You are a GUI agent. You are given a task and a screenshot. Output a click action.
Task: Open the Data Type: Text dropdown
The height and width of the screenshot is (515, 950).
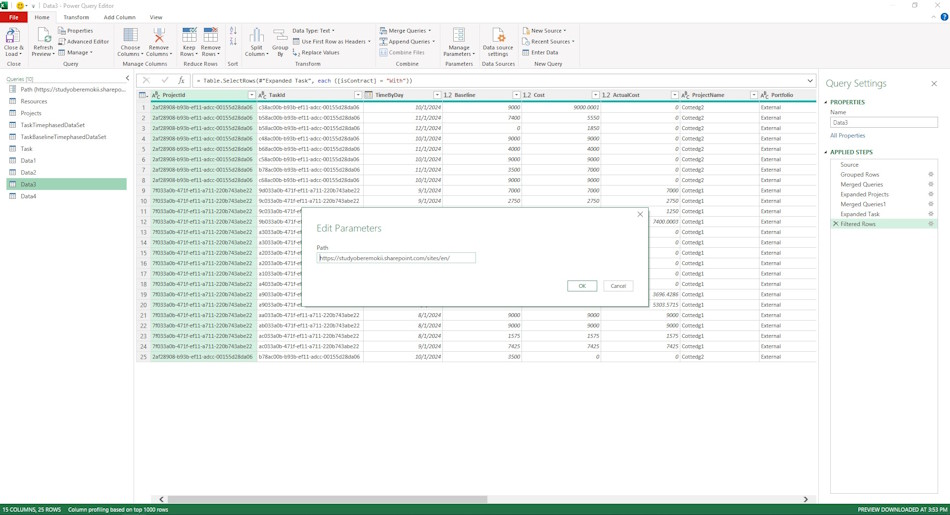point(314,31)
